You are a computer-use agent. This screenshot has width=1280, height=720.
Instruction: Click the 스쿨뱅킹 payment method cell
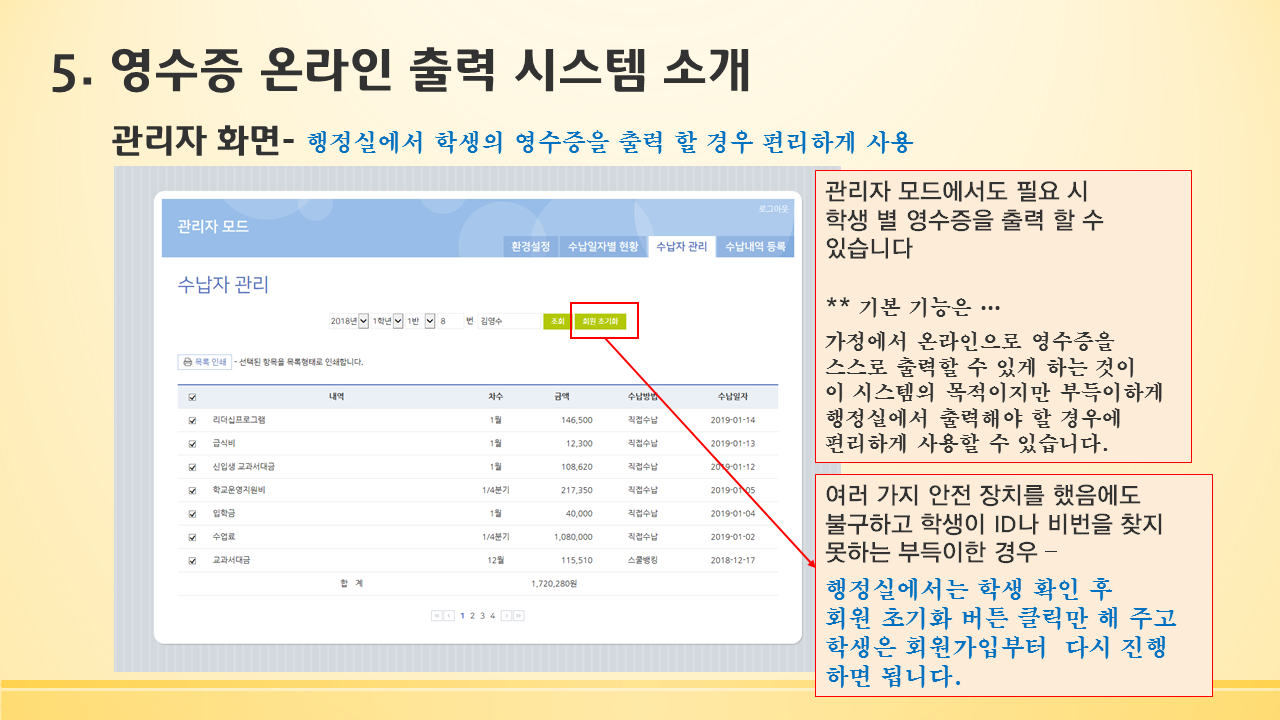642,561
